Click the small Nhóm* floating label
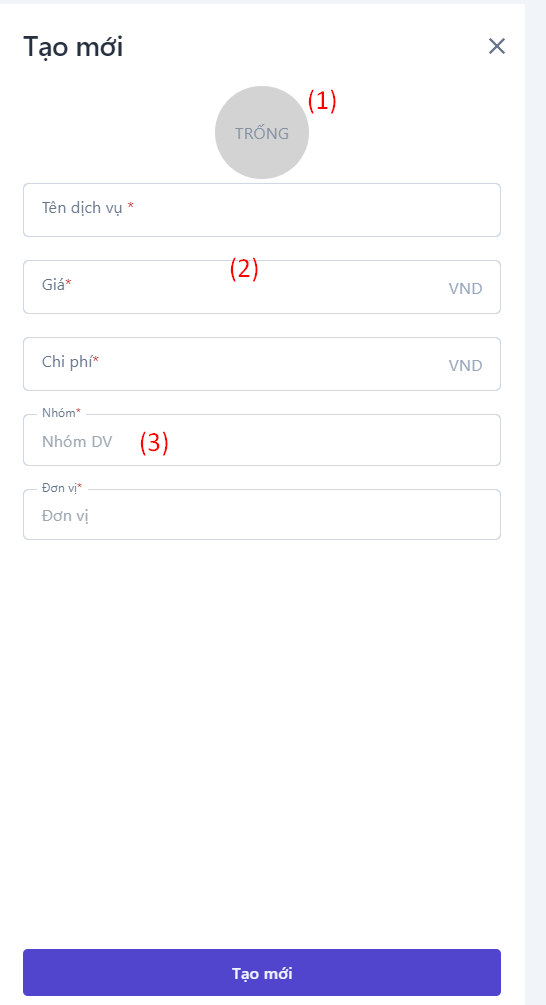546x1005 pixels. click(x=62, y=413)
